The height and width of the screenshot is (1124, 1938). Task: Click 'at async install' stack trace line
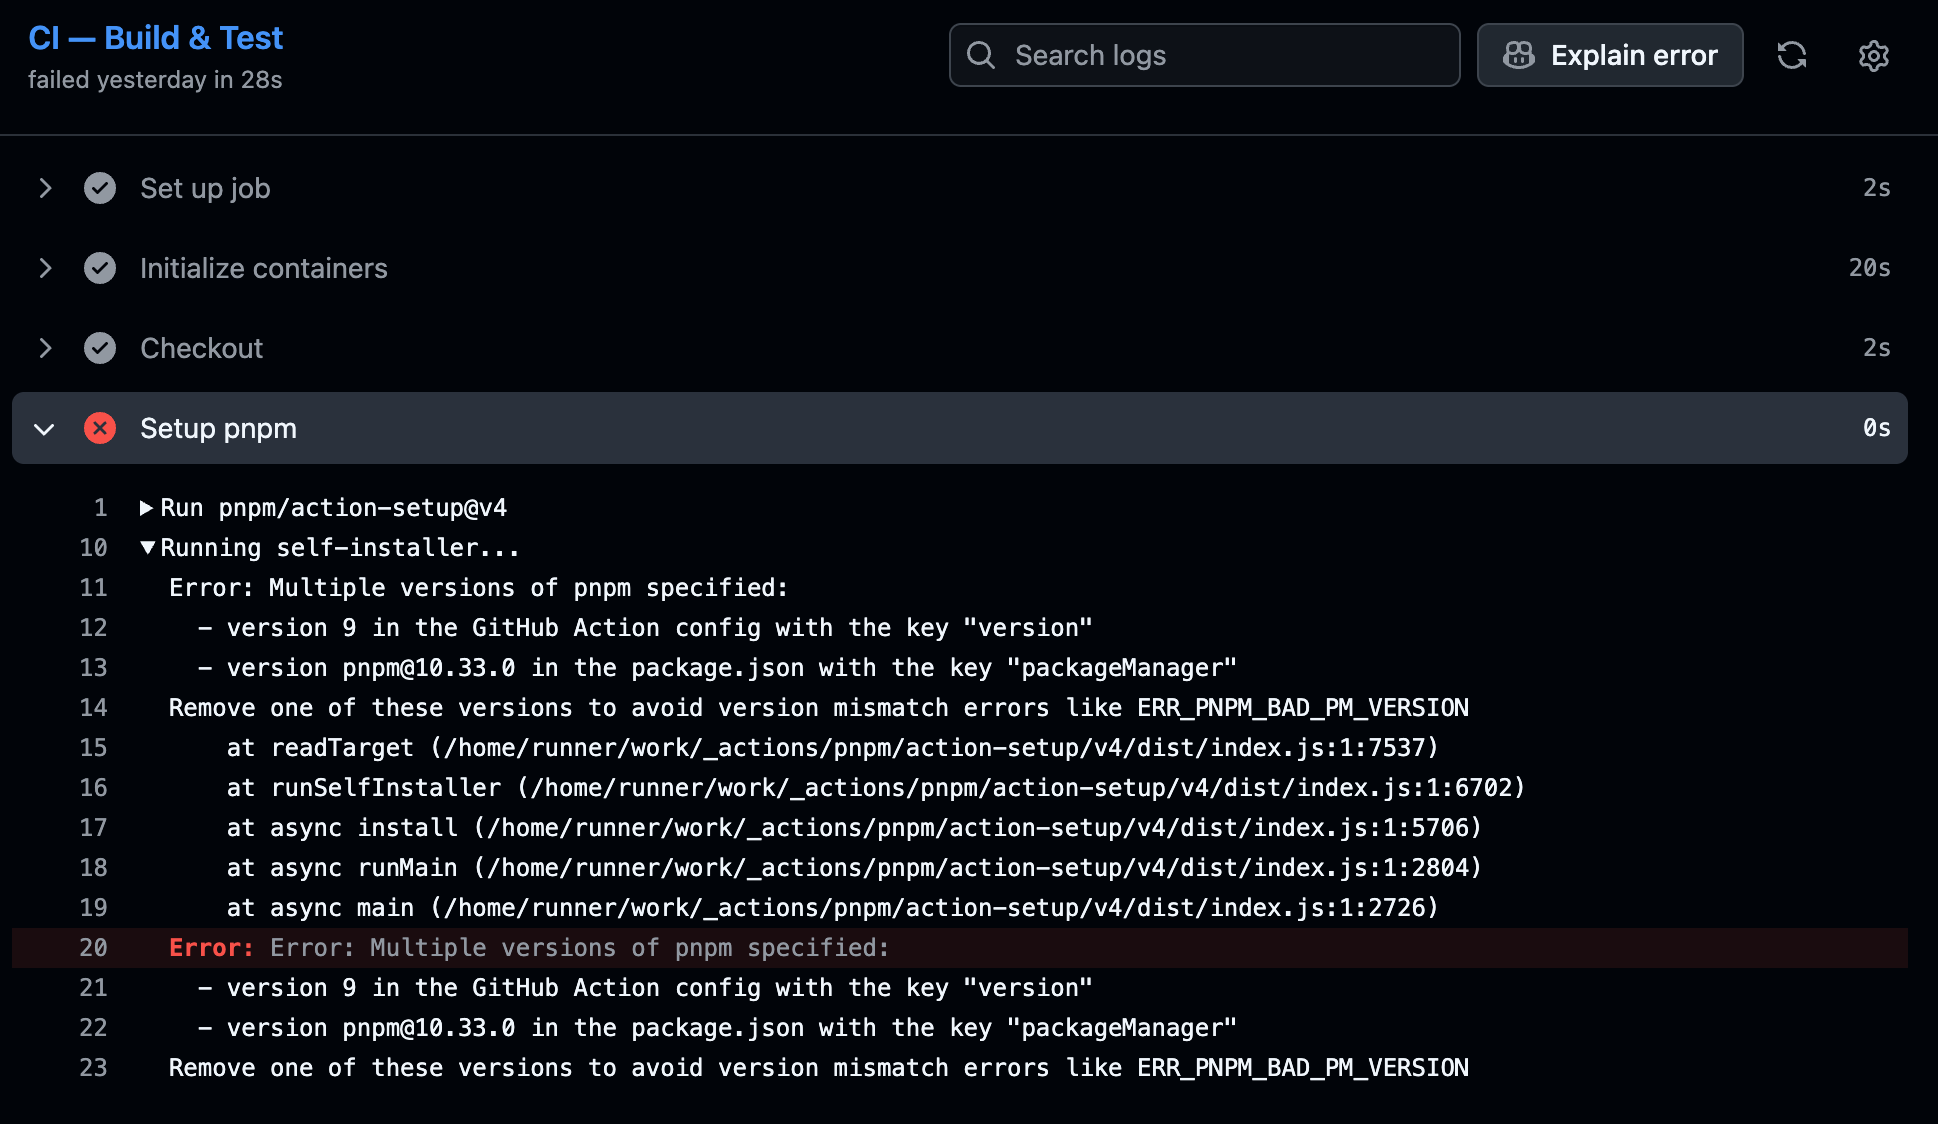(854, 828)
